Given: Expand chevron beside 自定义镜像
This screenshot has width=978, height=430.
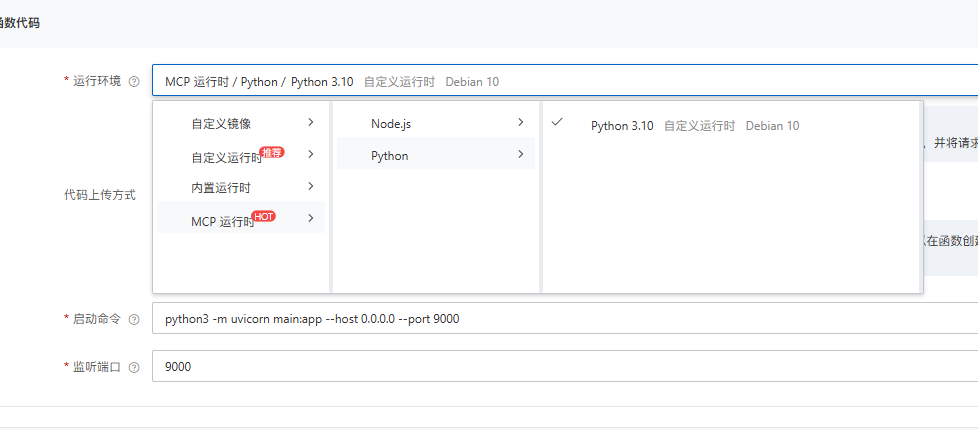Looking at the screenshot, I should (311, 122).
